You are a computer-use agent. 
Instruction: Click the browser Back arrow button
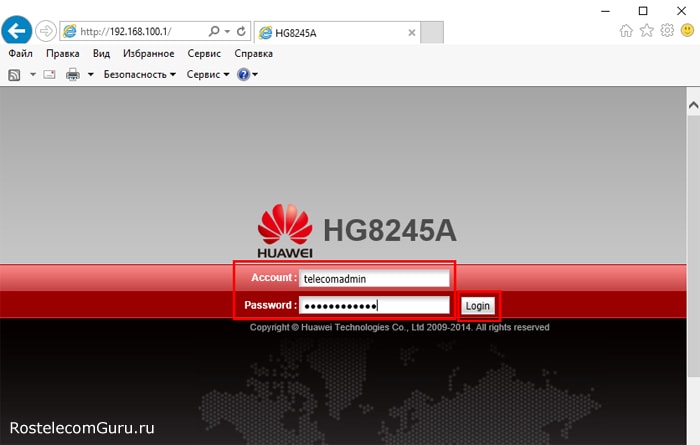(x=18, y=31)
